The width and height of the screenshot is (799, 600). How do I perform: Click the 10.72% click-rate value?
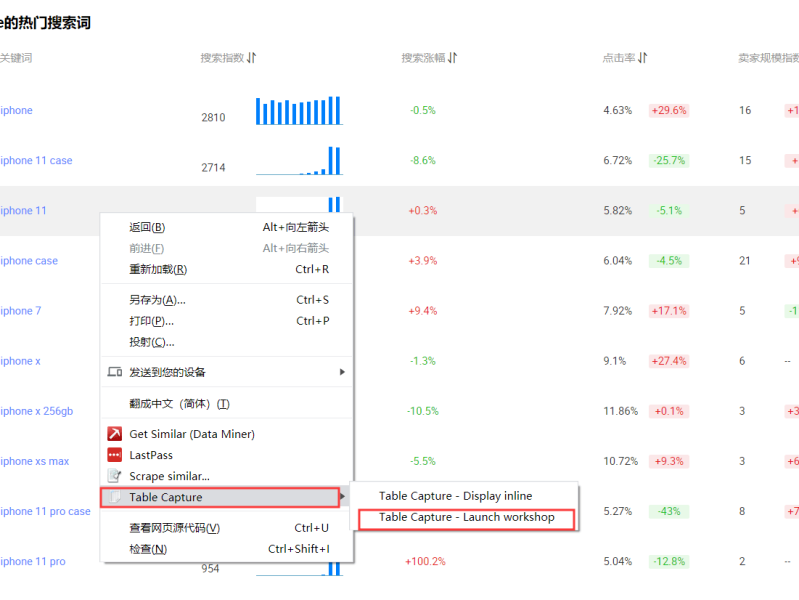tap(621, 461)
